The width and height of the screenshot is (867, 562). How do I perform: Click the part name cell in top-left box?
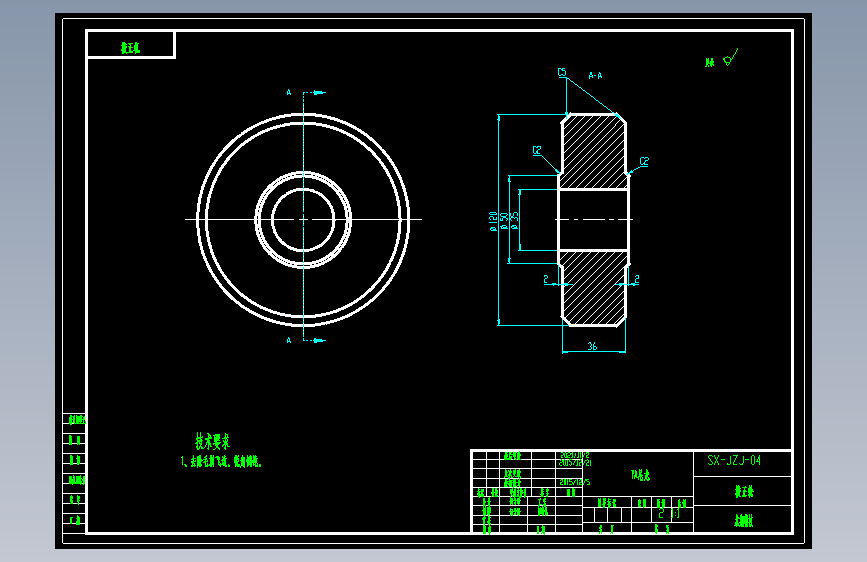point(131,45)
